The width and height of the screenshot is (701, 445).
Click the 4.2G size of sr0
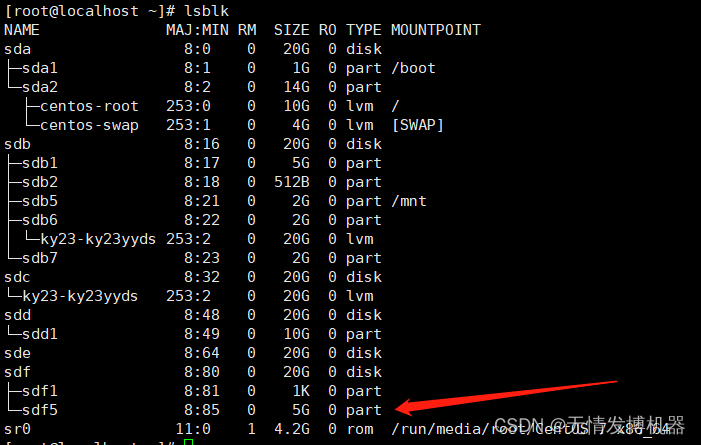[x=291, y=429]
